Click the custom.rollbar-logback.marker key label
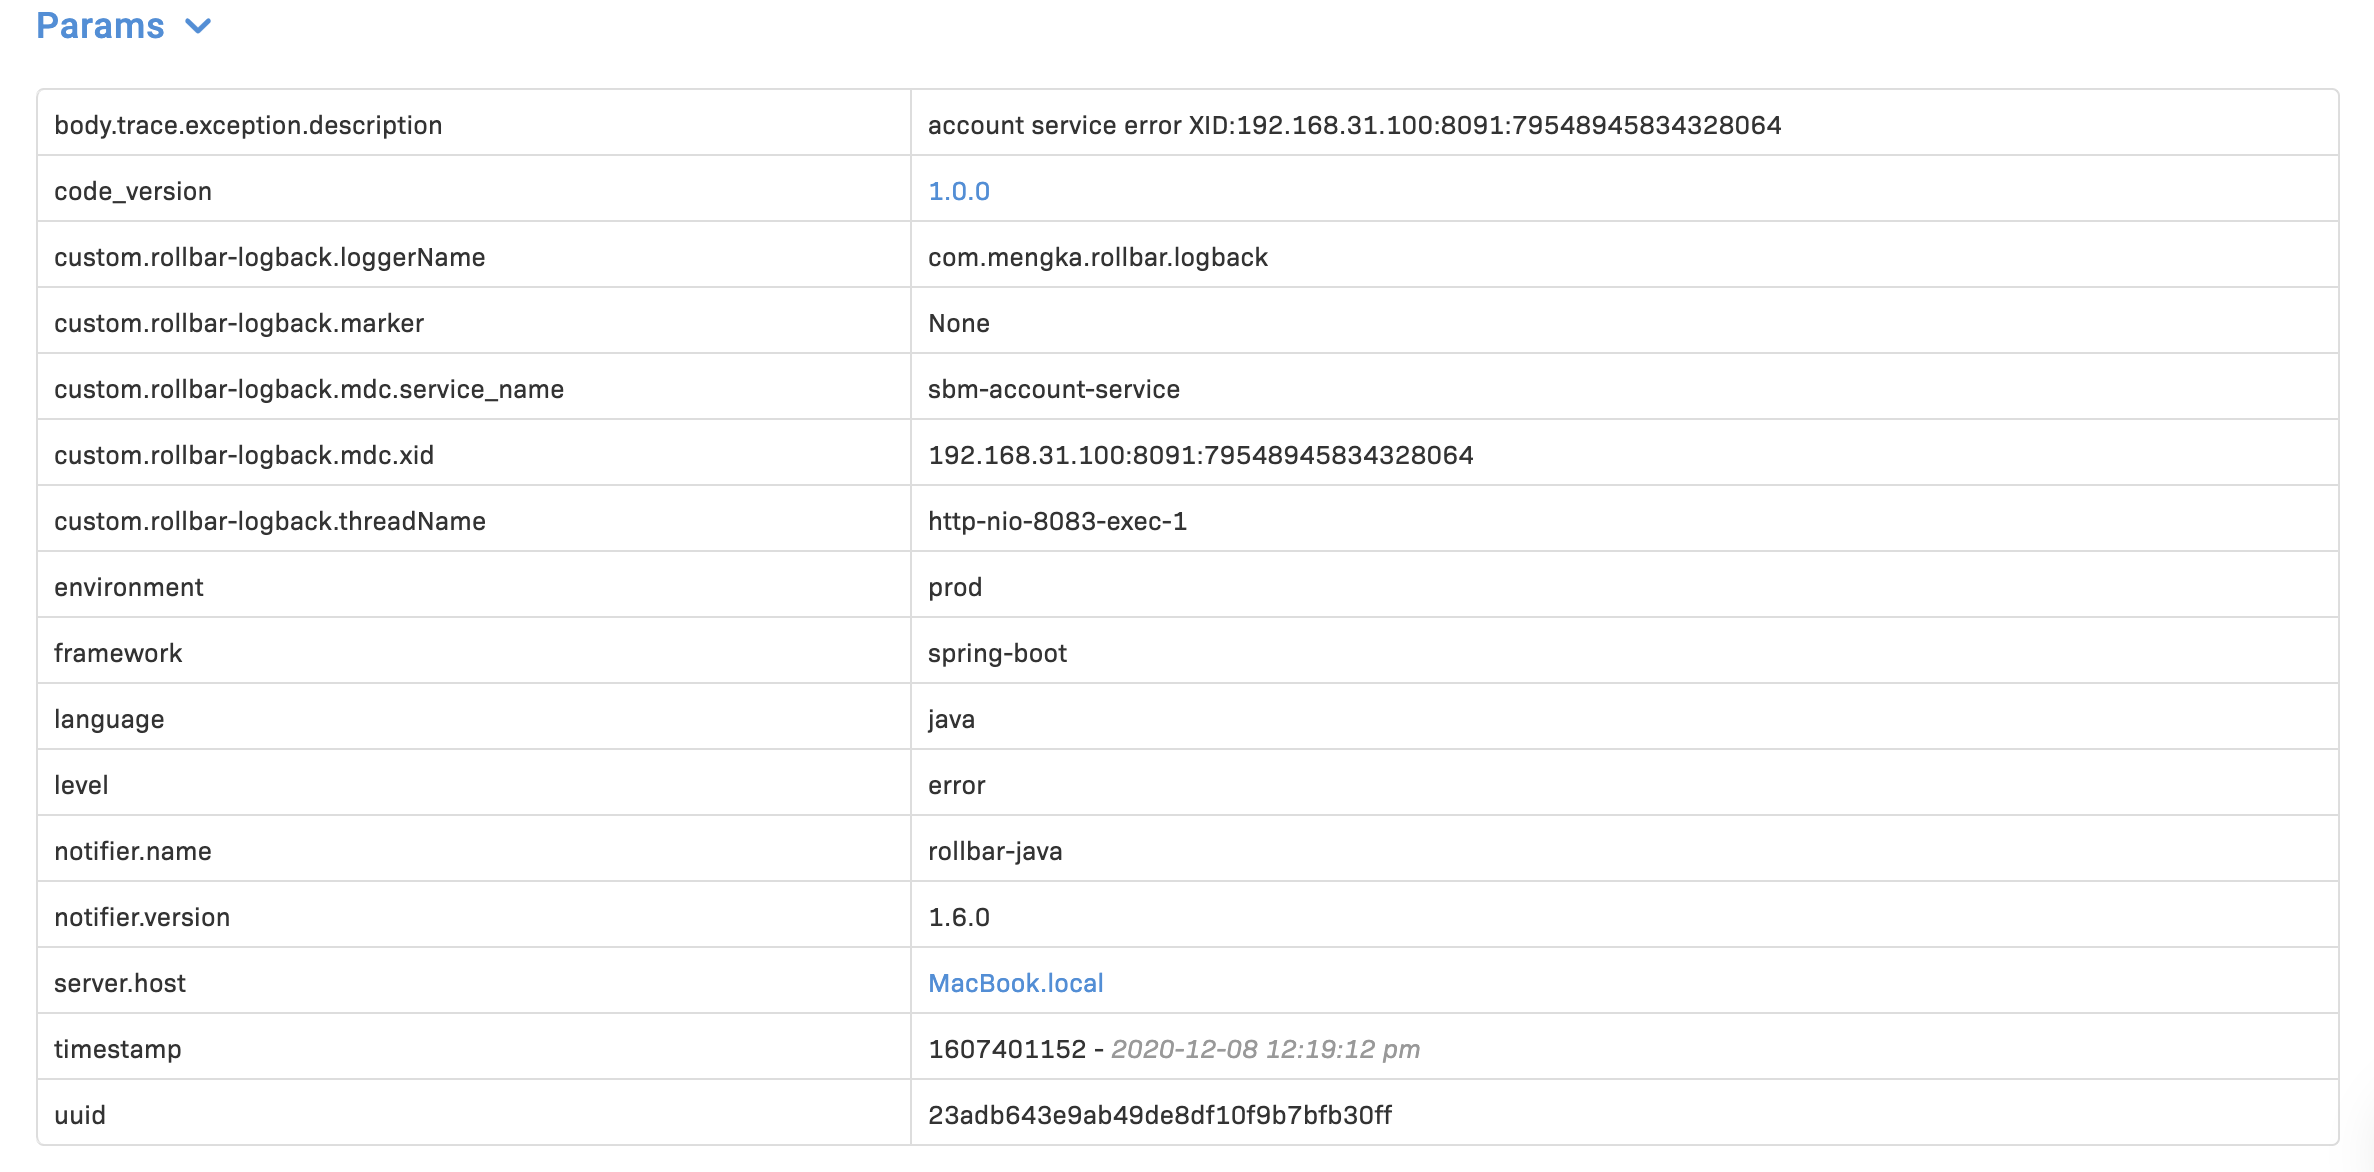 [x=239, y=323]
